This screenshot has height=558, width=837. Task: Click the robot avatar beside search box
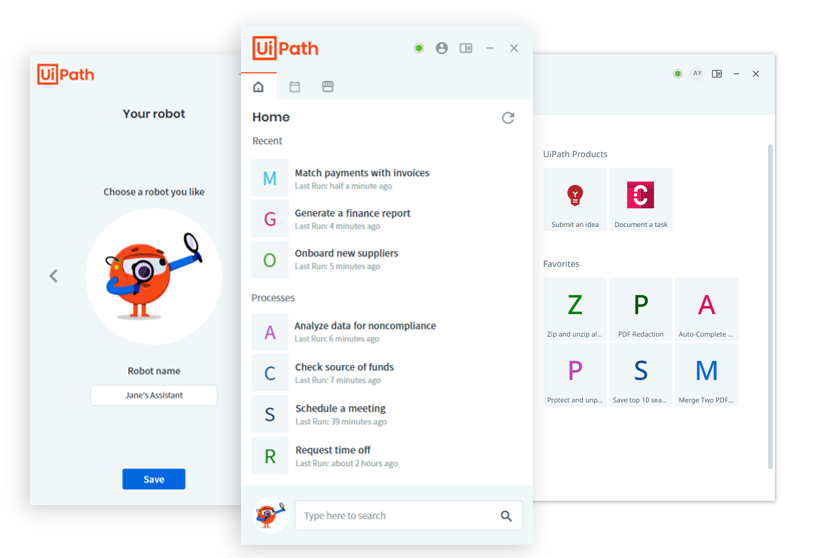point(270,515)
